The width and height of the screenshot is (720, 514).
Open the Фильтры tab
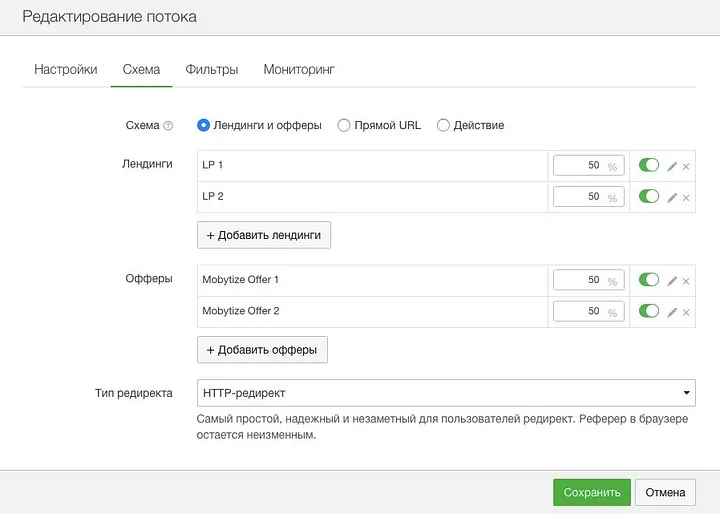point(212,69)
